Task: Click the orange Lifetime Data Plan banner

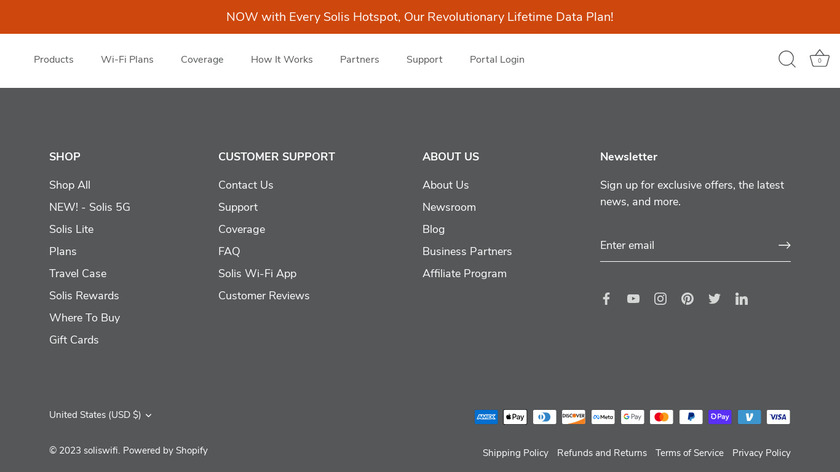Action: click(420, 17)
